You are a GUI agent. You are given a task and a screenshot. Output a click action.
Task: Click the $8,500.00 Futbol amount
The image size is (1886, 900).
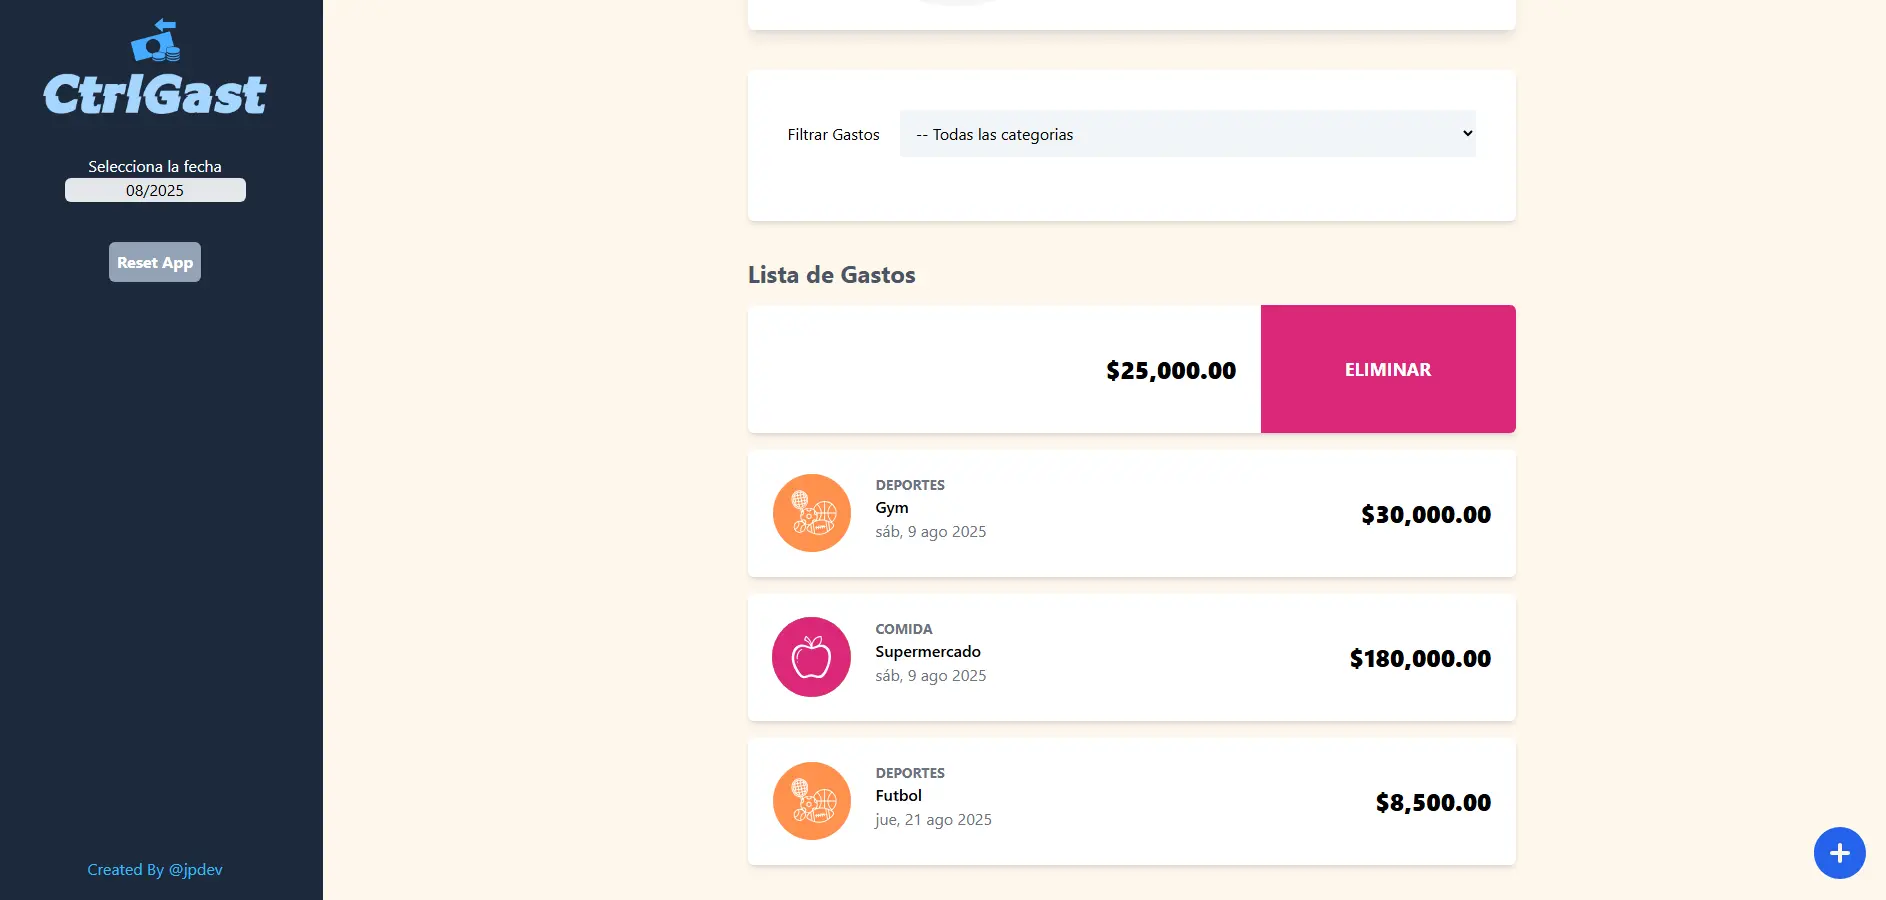pos(1433,803)
